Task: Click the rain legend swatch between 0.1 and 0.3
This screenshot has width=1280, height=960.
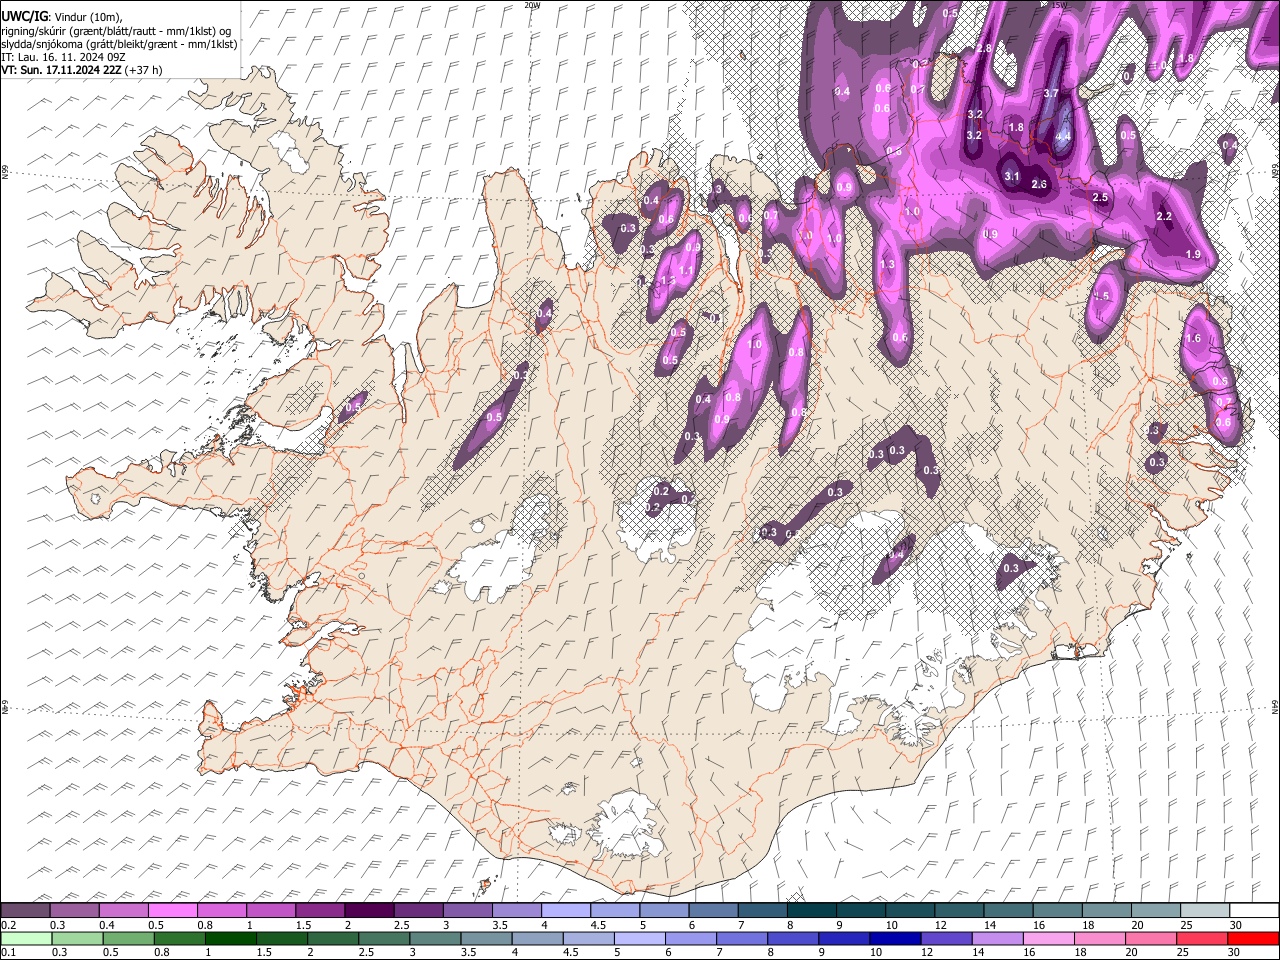Action: [x=25, y=938]
